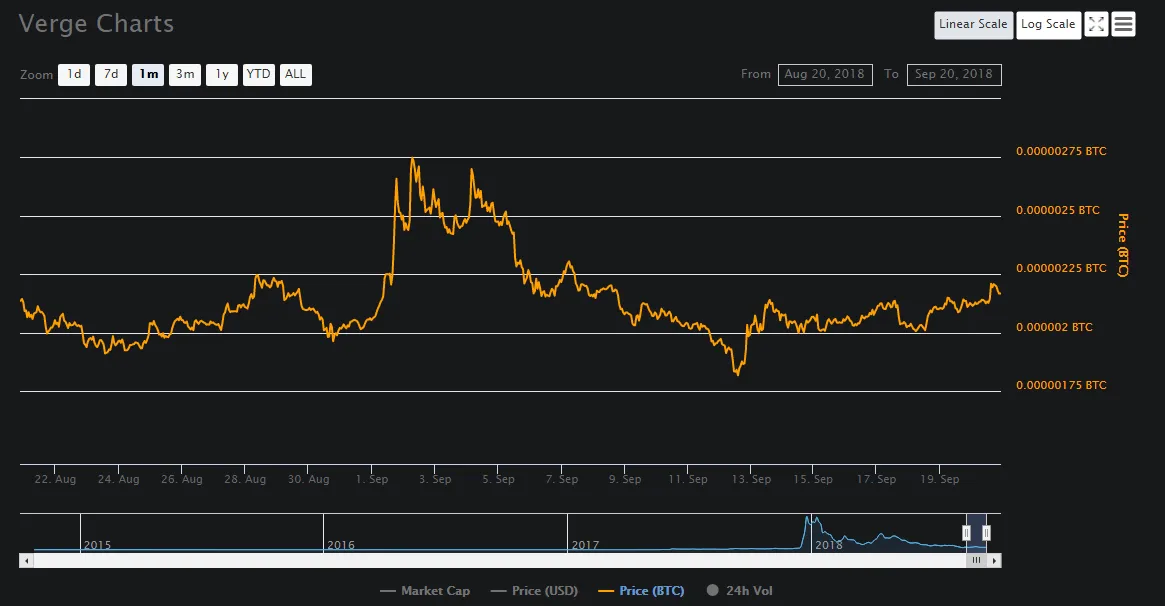Click the 0.00000175 BTC axis label
1165x606 pixels.
click(x=1061, y=385)
